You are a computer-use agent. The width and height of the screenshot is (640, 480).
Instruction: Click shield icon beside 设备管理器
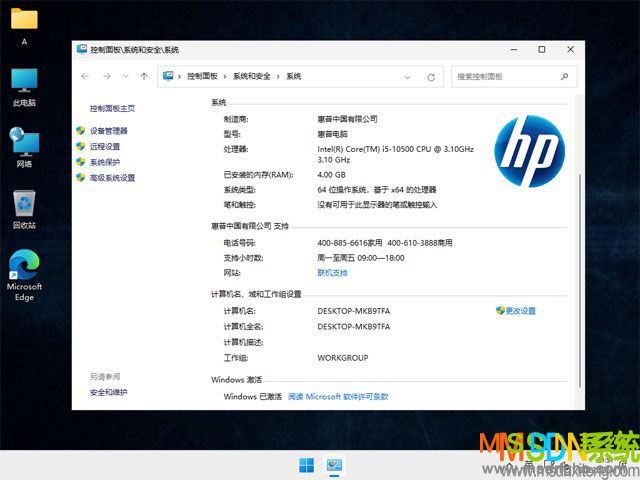80,131
